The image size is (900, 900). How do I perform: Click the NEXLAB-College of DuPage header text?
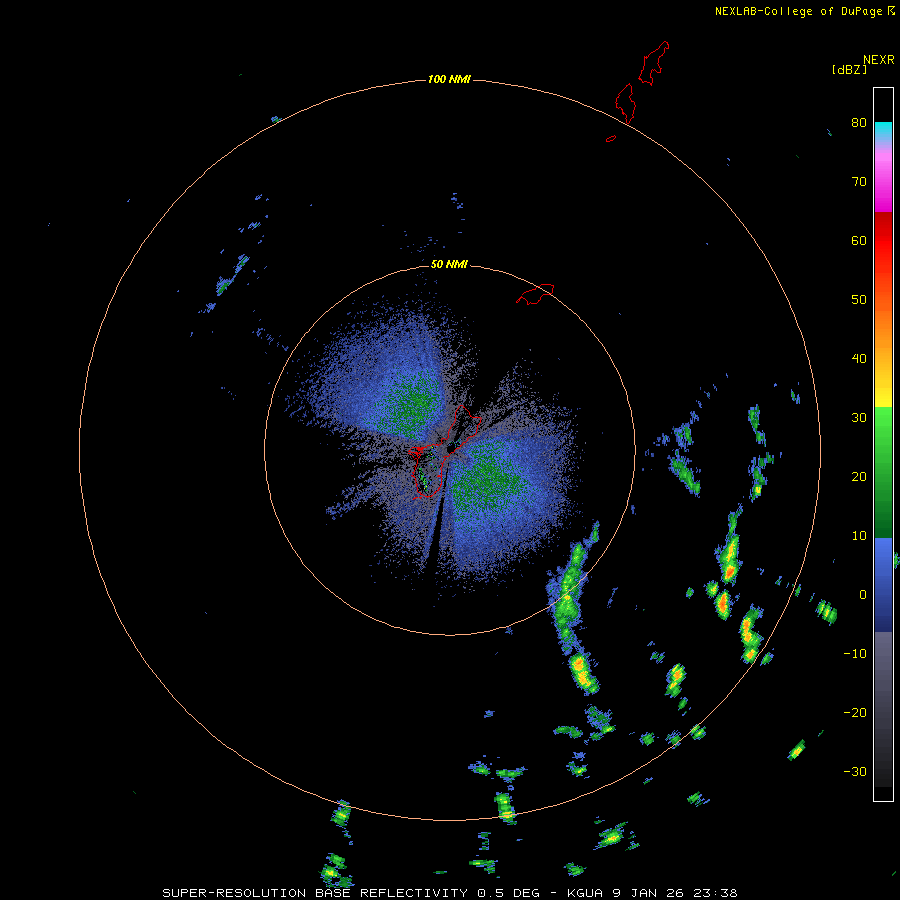click(x=798, y=11)
